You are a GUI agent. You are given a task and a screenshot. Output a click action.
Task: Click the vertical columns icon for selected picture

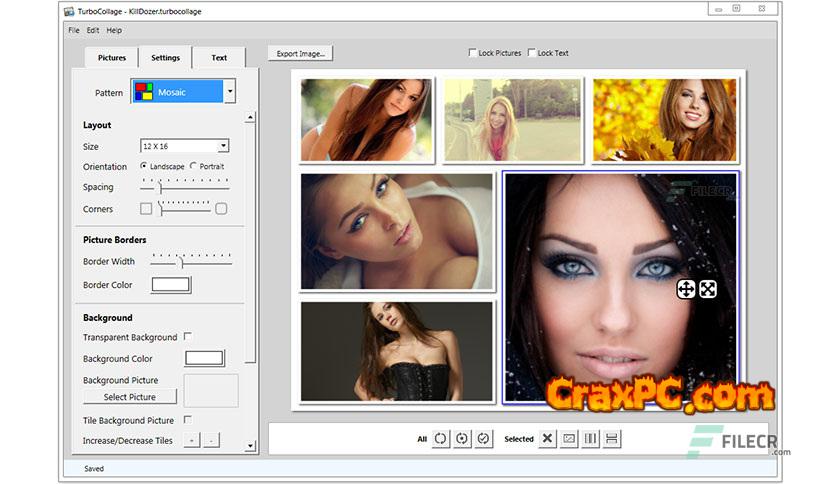(x=590, y=439)
